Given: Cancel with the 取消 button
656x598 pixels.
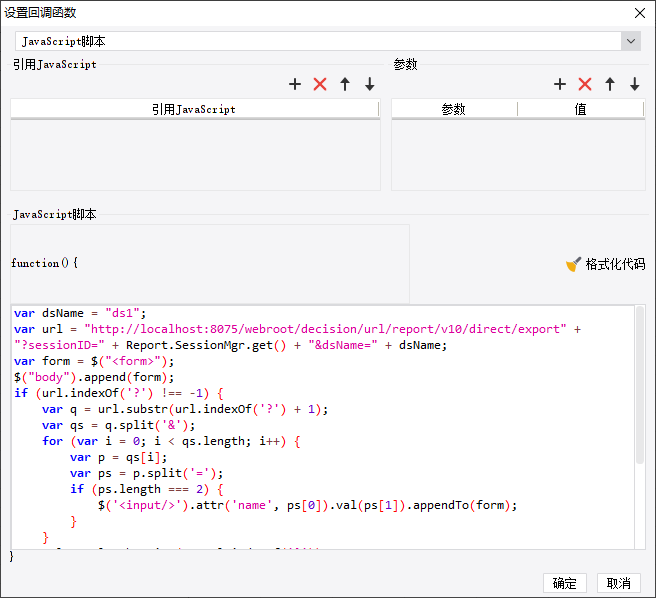Looking at the screenshot, I should click(619, 583).
